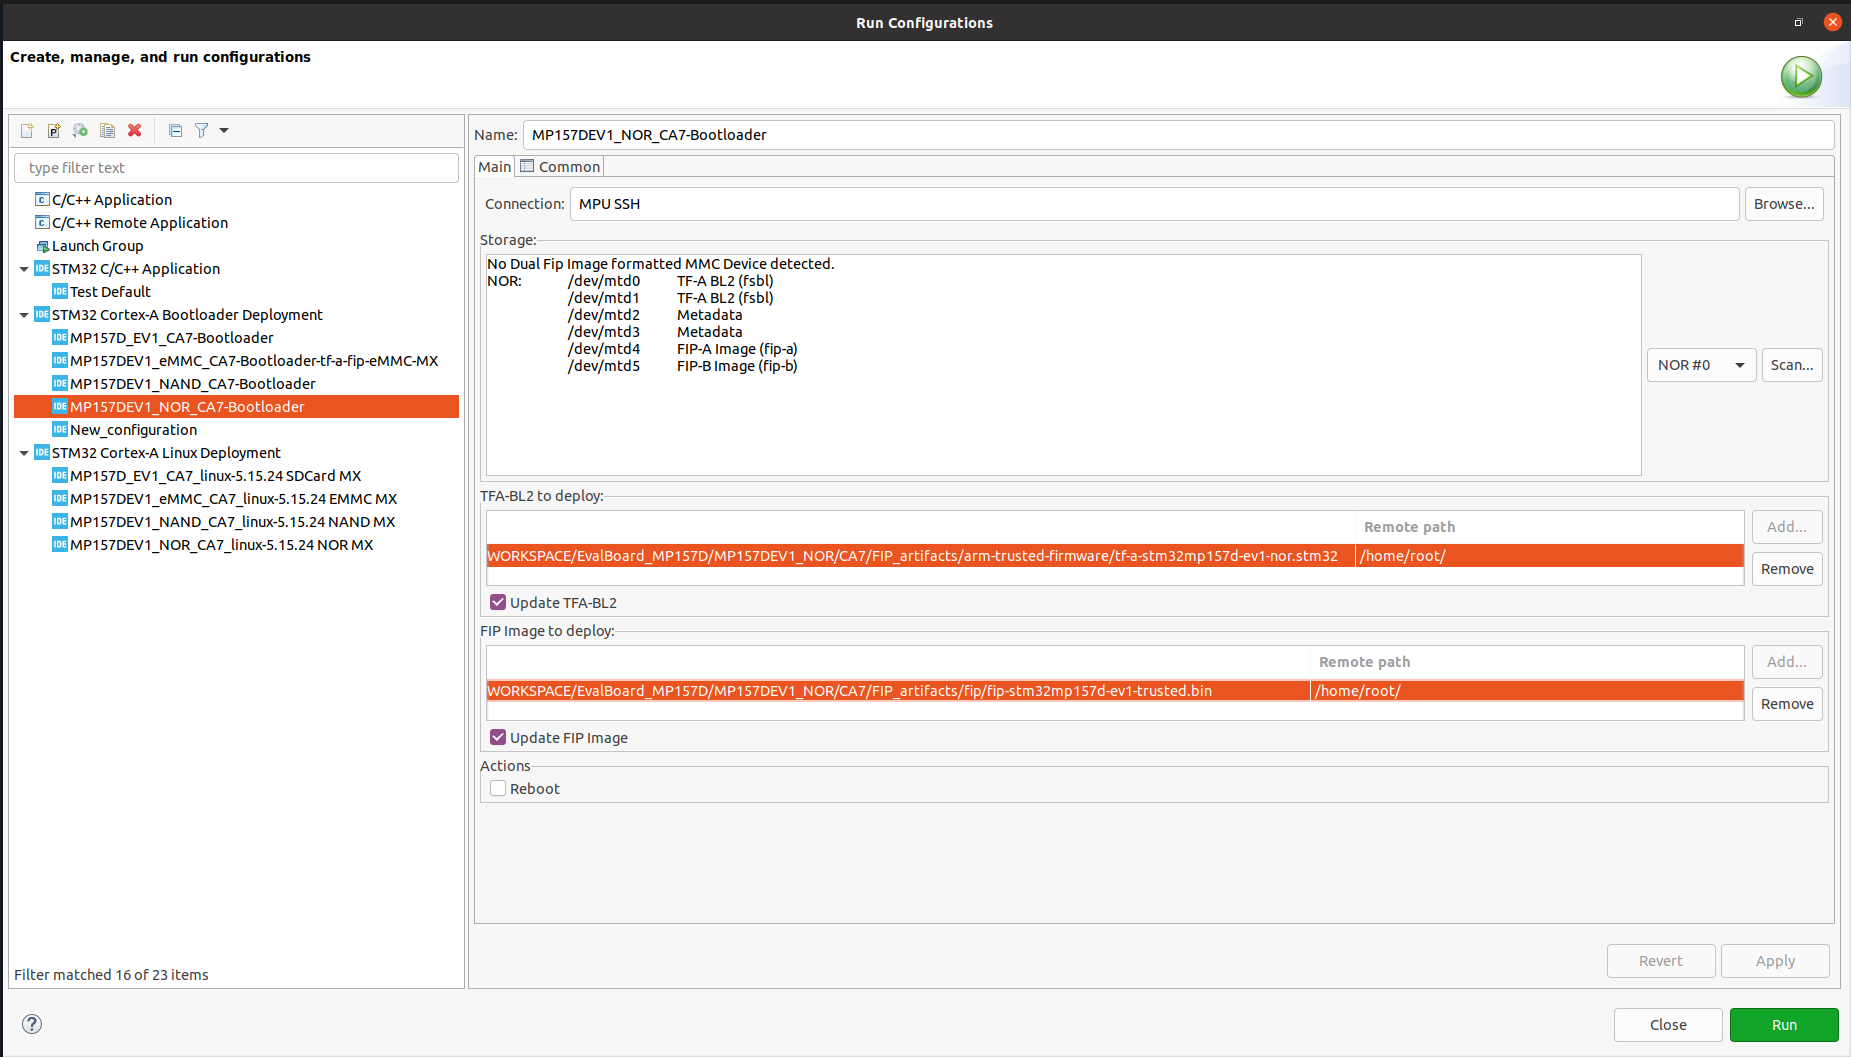
Task: Toggle the Update FIP Image checkbox
Action: tap(498, 737)
